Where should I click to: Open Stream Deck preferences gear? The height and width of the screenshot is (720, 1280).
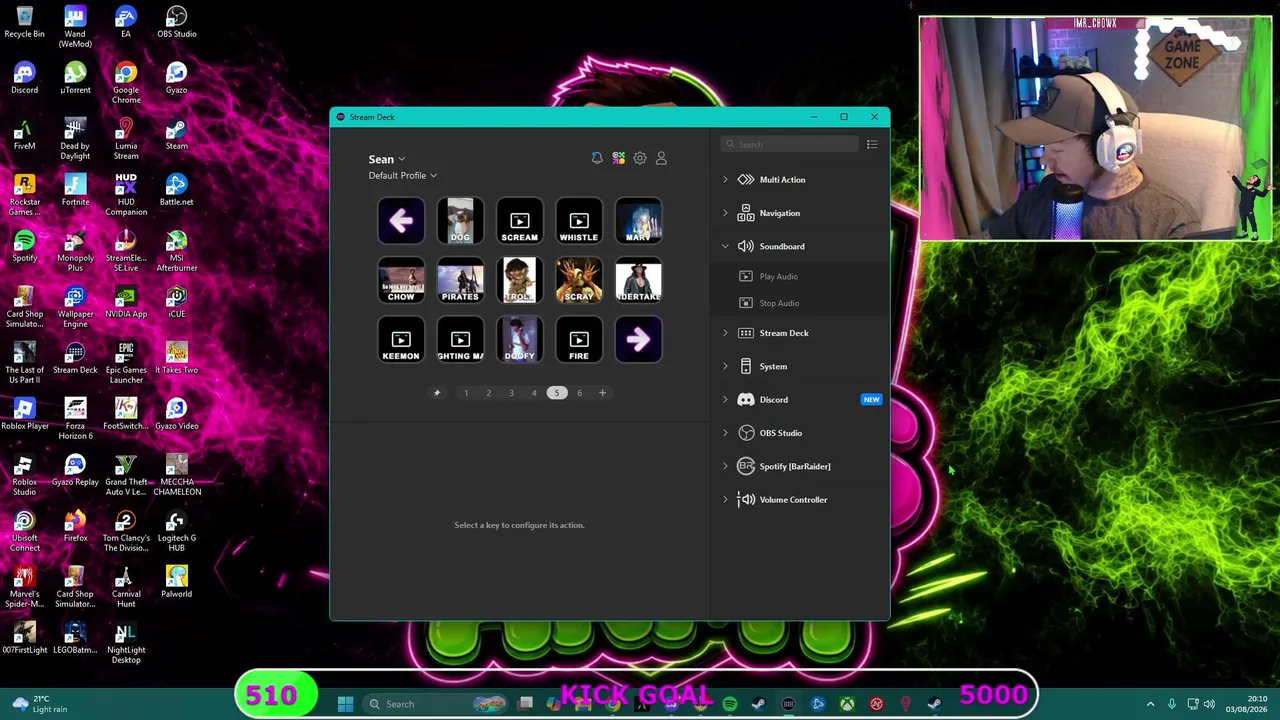pyautogui.click(x=640, y=158)
